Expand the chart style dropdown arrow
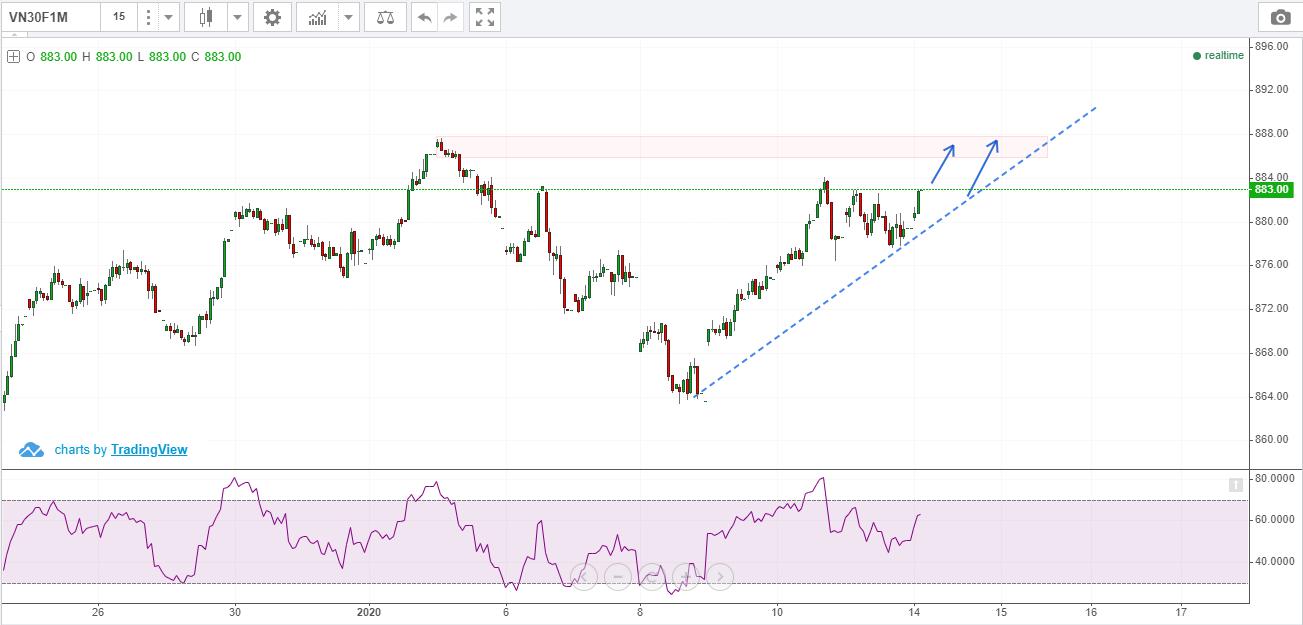The height and width of the screenshot is (625, 1303). tap(238, 17)
